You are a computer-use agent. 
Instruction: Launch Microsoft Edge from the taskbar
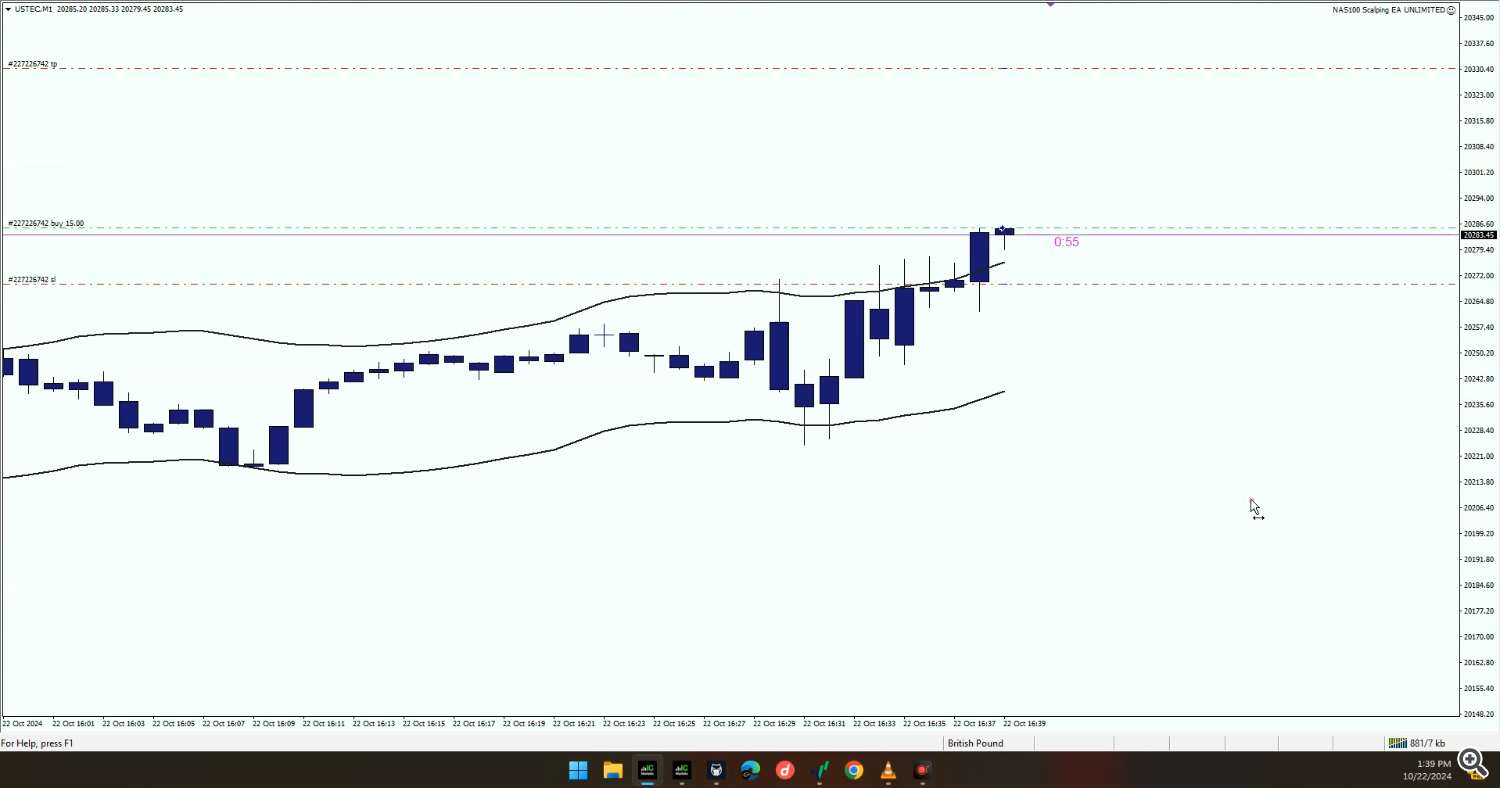(x=750, y=770)
